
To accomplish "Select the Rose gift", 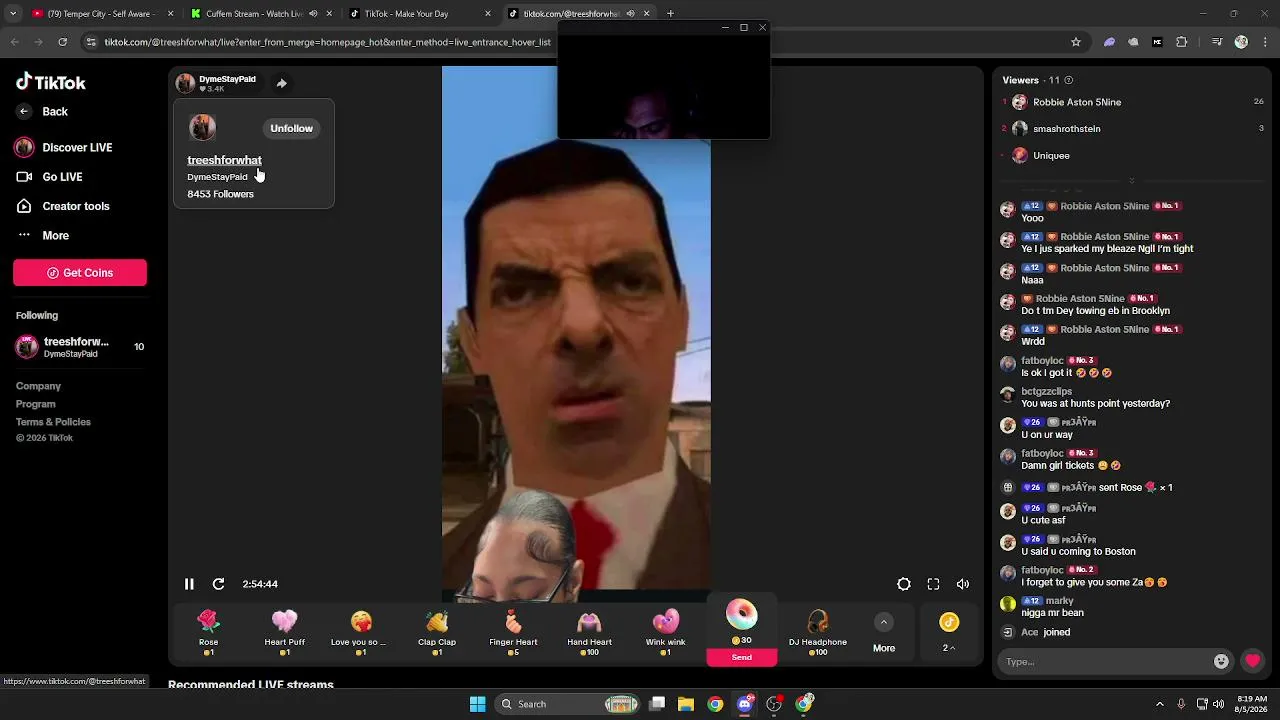I will point(208,633).
